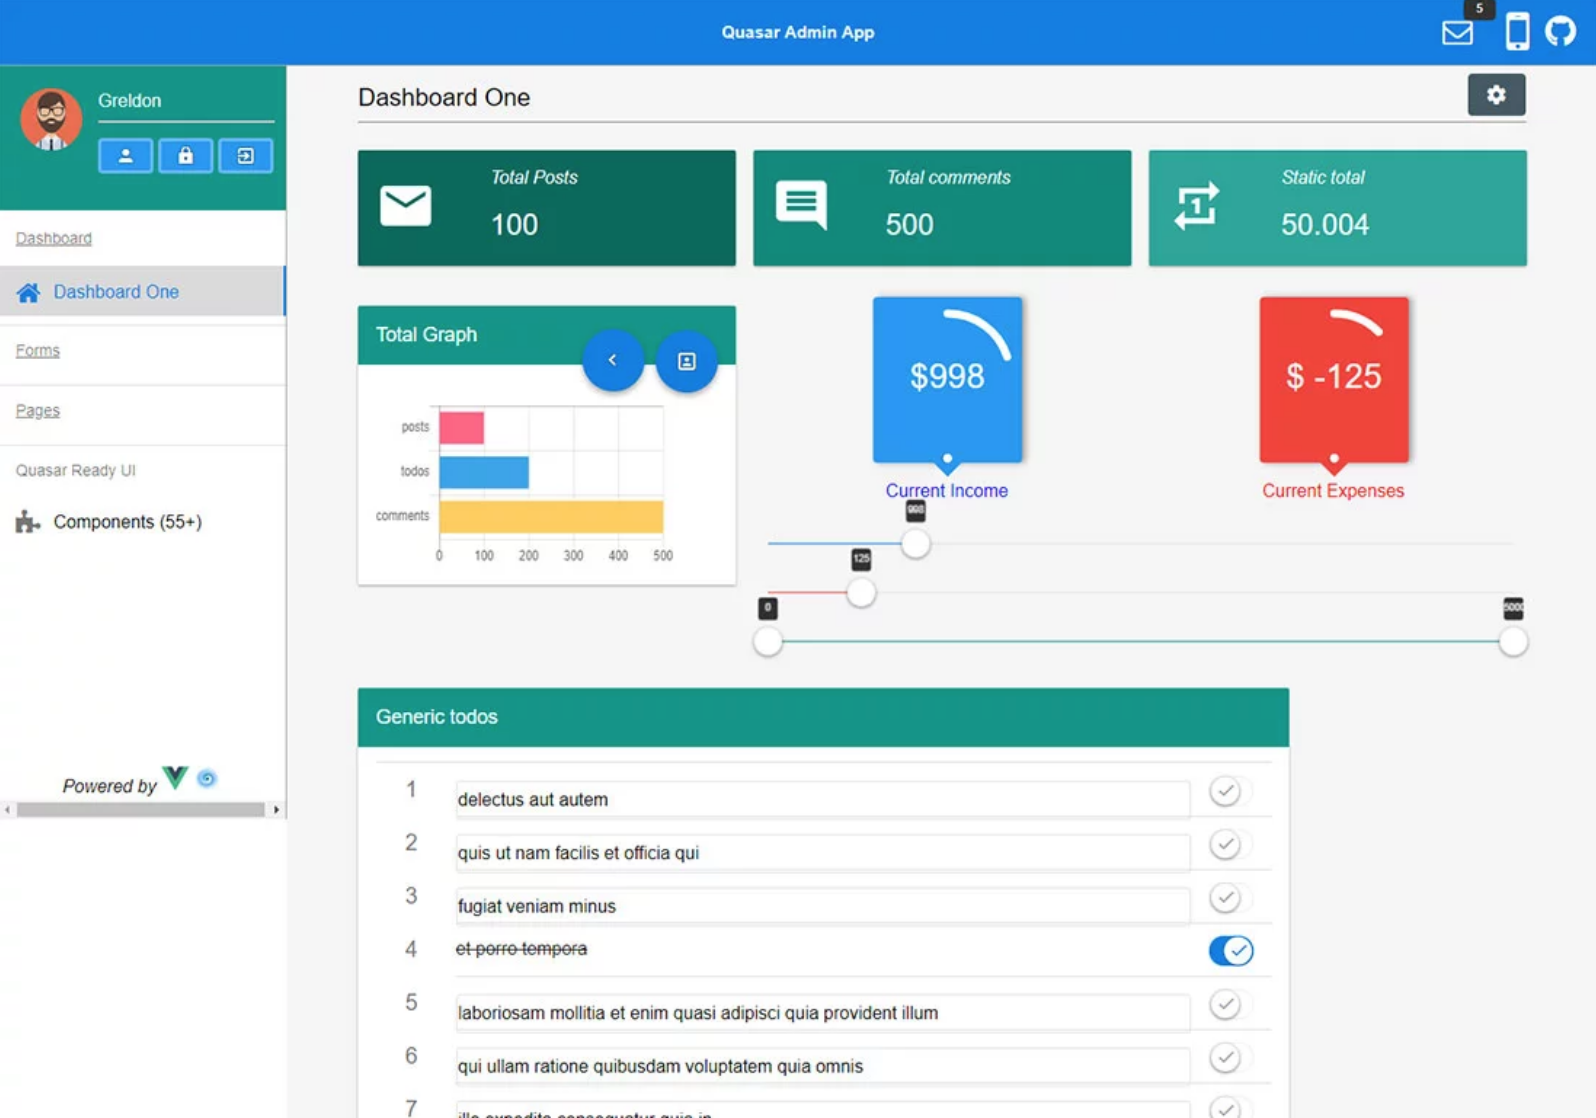Open Components (55+) menu item

point(127,522)
